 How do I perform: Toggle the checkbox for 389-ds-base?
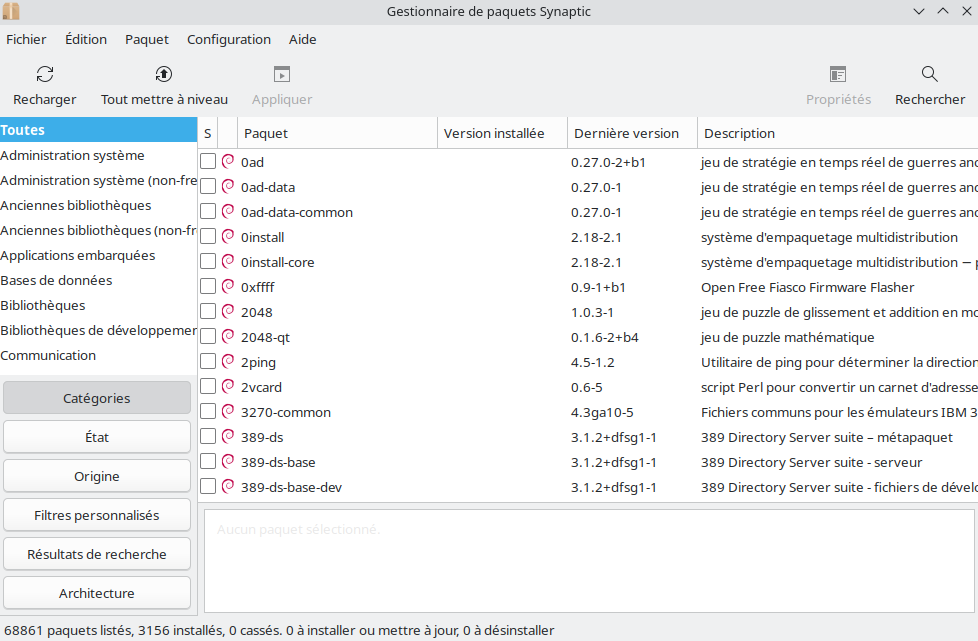pyautogui.click(x=208, y=462)
